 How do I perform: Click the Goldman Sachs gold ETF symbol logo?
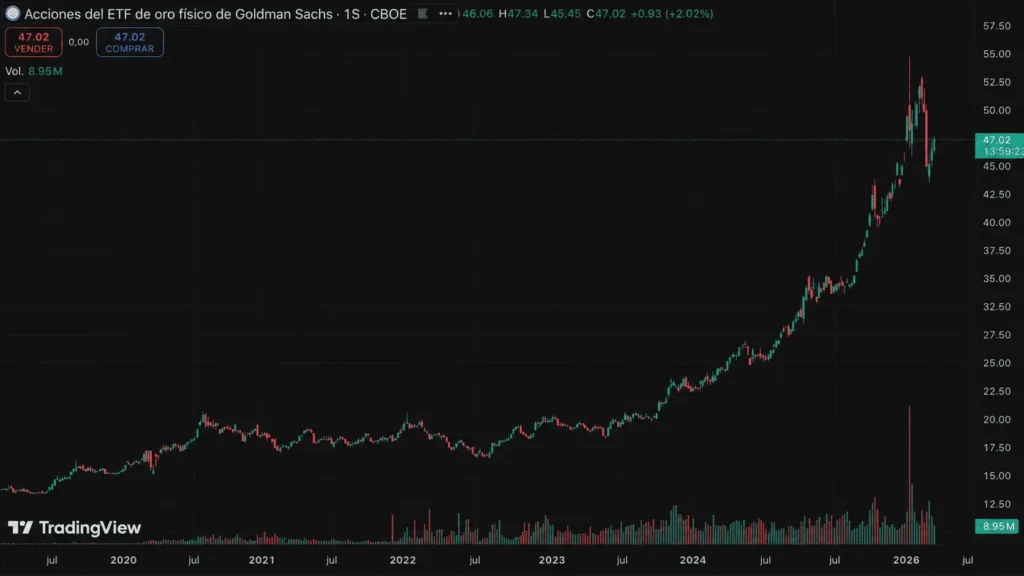click(12, 14)
